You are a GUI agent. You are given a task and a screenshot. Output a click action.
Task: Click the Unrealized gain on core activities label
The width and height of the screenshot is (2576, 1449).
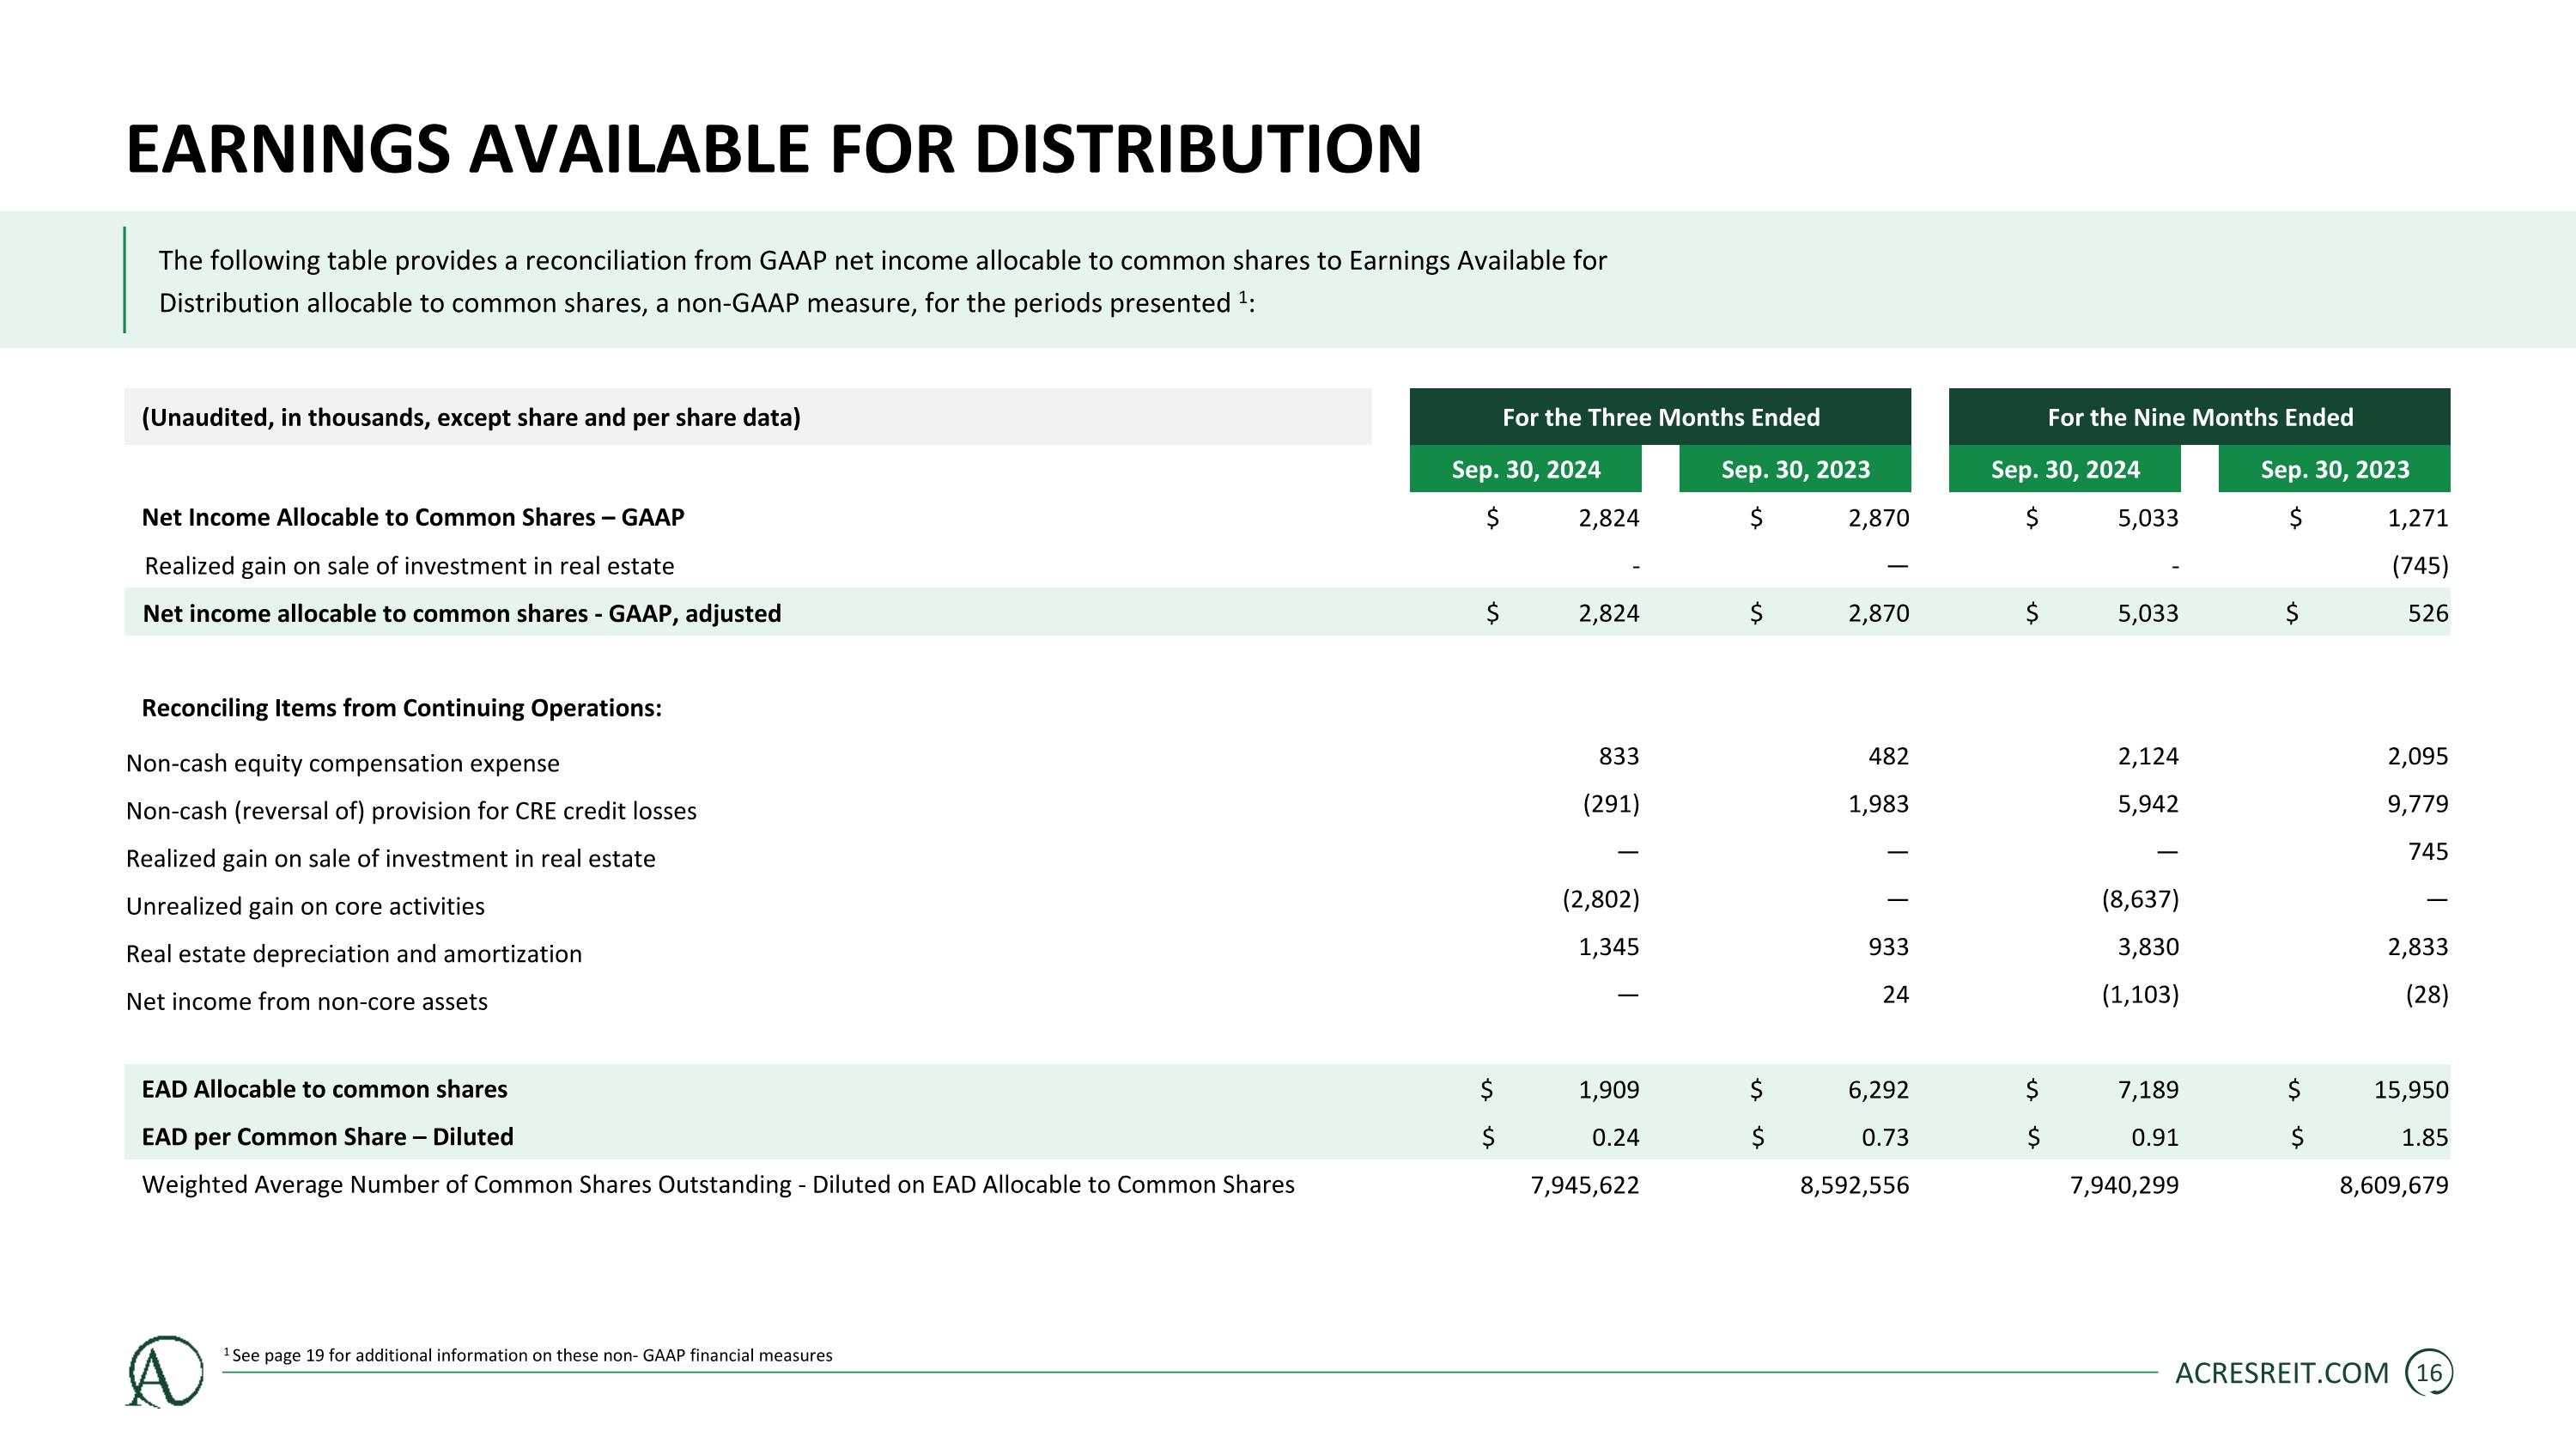click(305, 906)
